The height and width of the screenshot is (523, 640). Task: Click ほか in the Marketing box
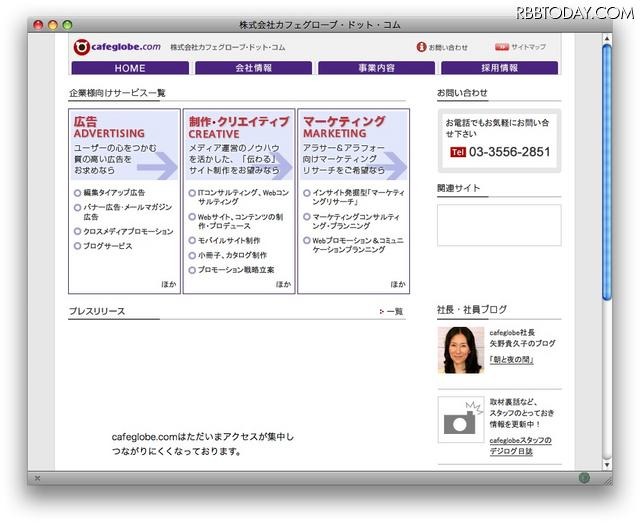(398, 284)
